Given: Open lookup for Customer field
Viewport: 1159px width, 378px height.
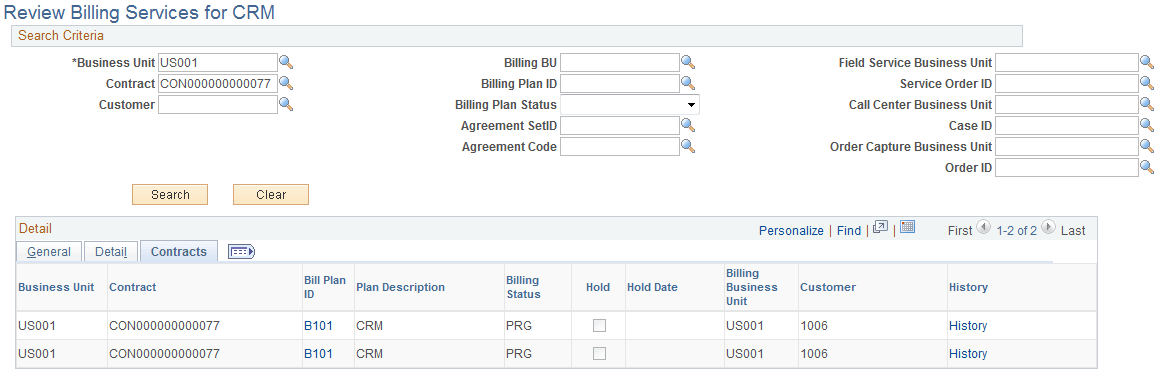Looking at the screenshot, I should click(286, 104).
